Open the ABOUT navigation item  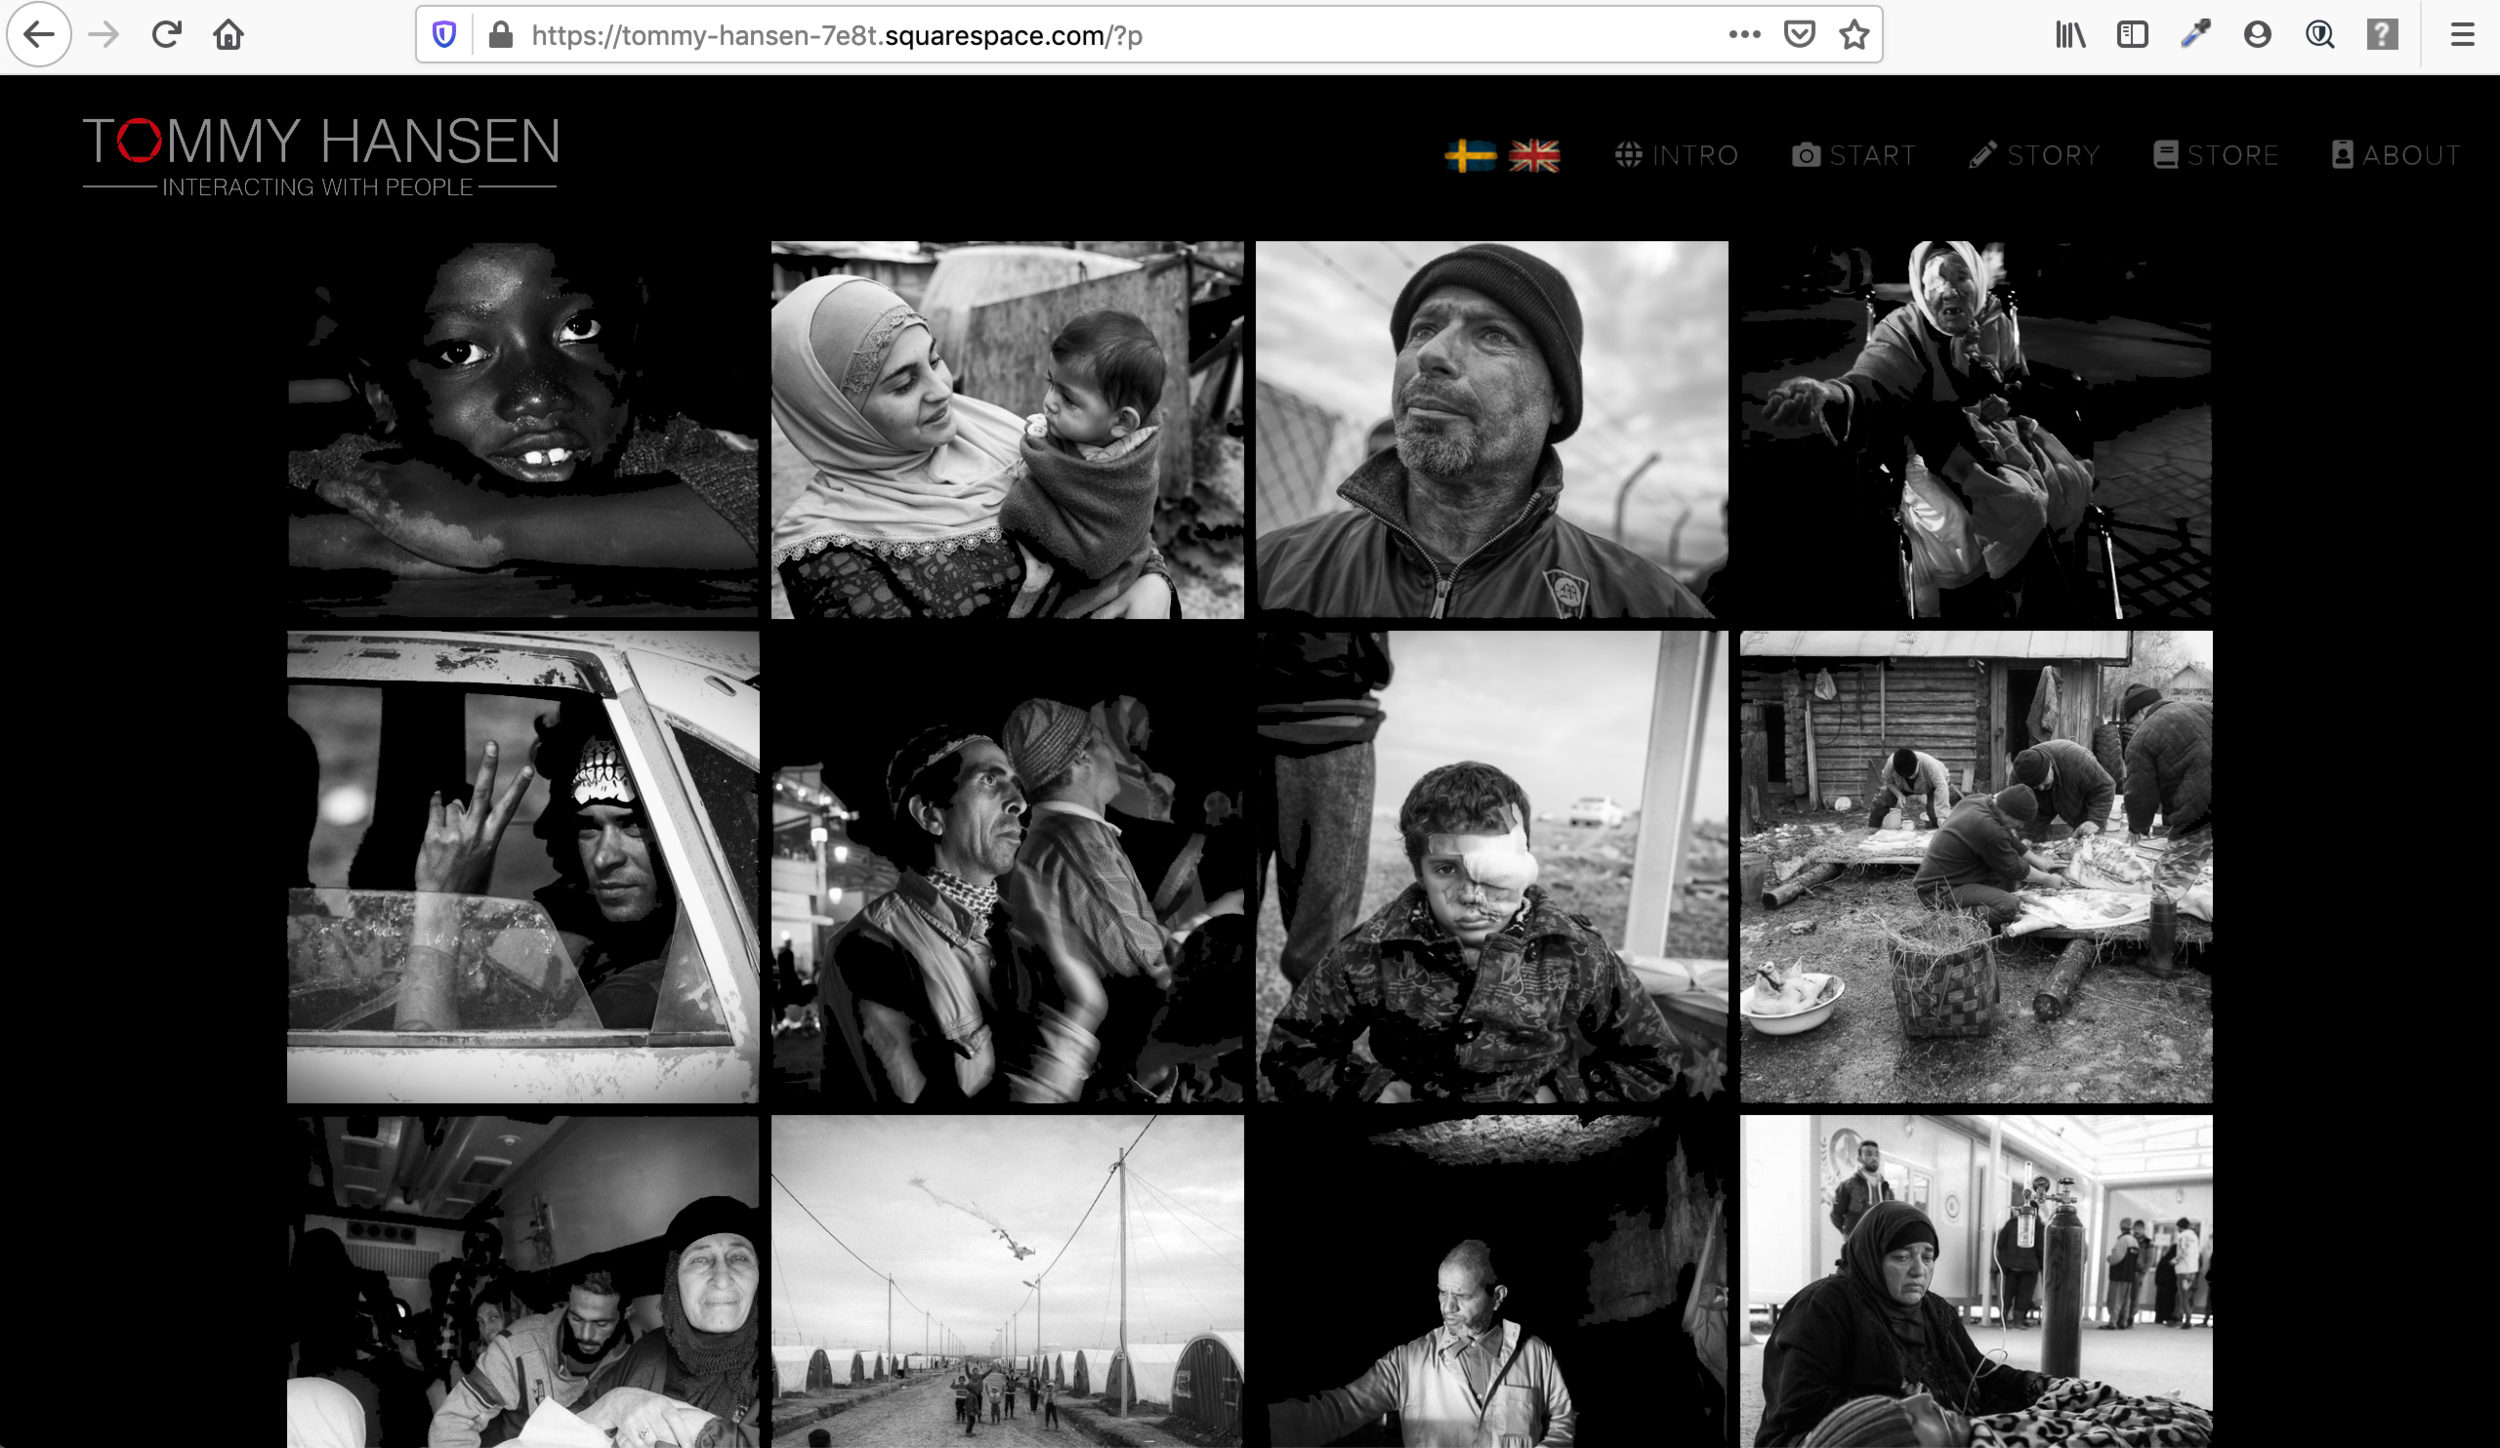[x=2396, y=155]
